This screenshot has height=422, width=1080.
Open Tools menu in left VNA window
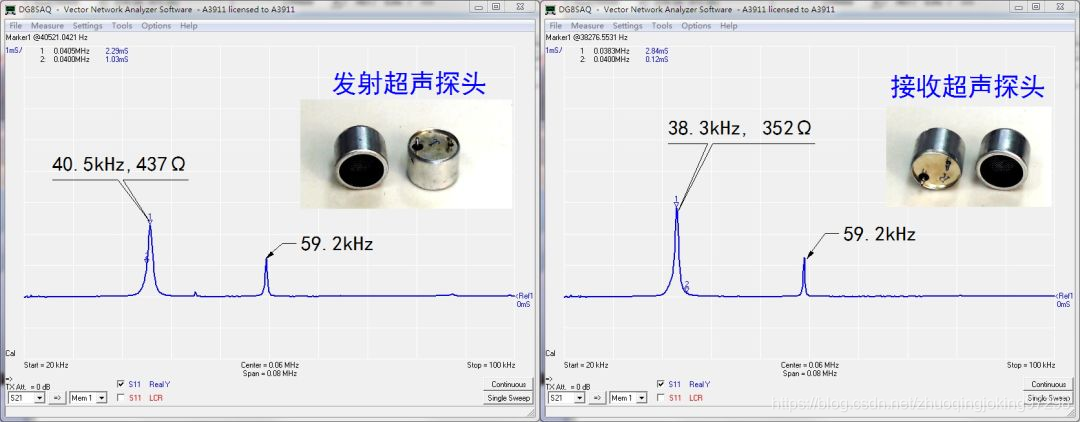coord(122,25)
